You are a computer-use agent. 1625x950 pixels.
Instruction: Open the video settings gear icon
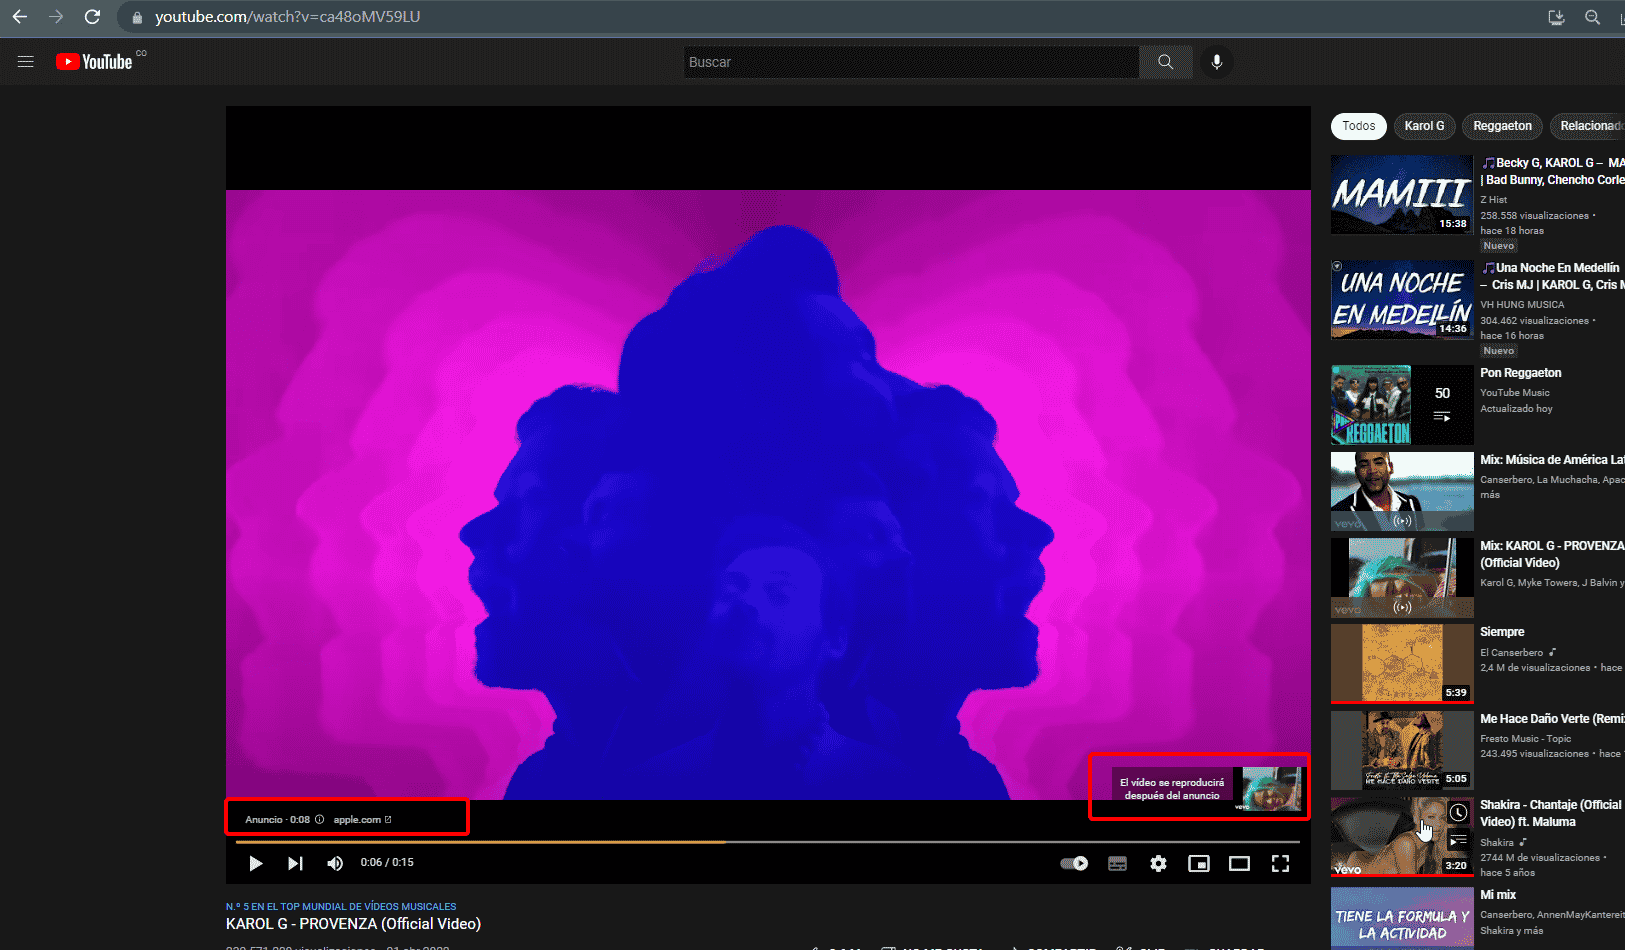[x=1158, y=863]
